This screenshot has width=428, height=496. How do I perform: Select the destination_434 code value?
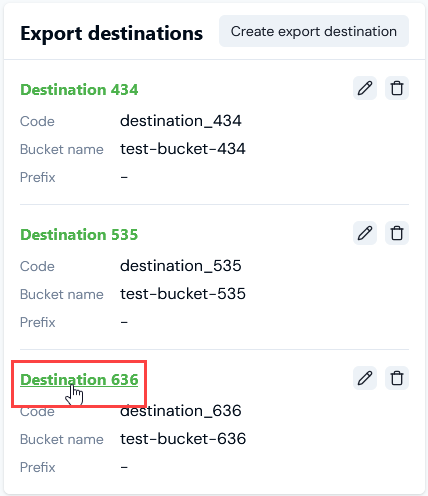coord(181,121)
